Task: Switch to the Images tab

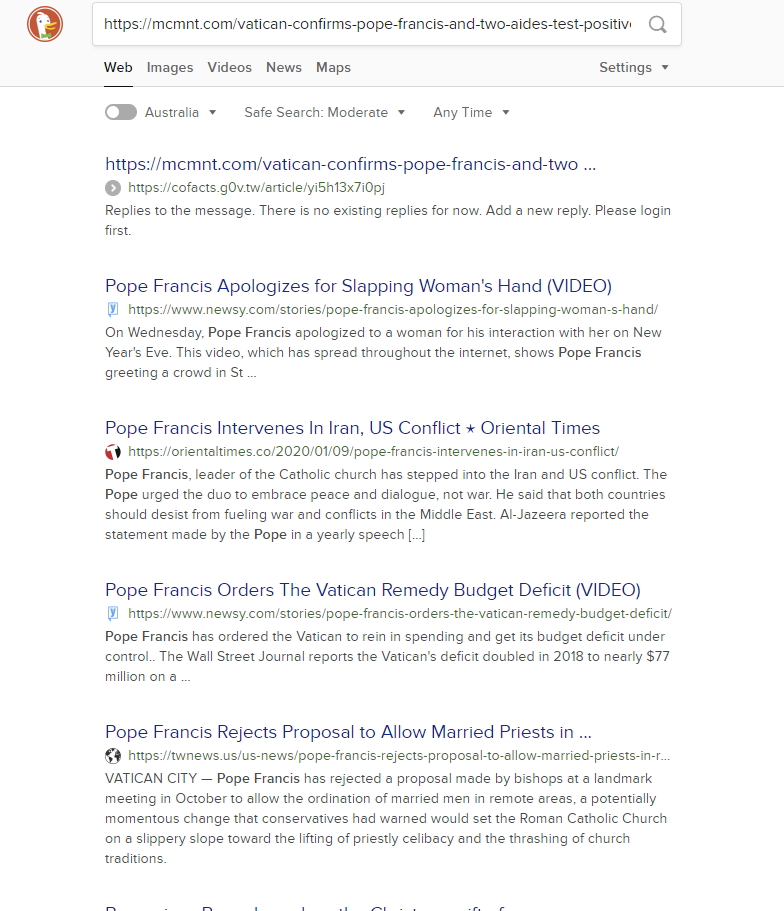Action: pyautogui.click(x=170, y=67)
